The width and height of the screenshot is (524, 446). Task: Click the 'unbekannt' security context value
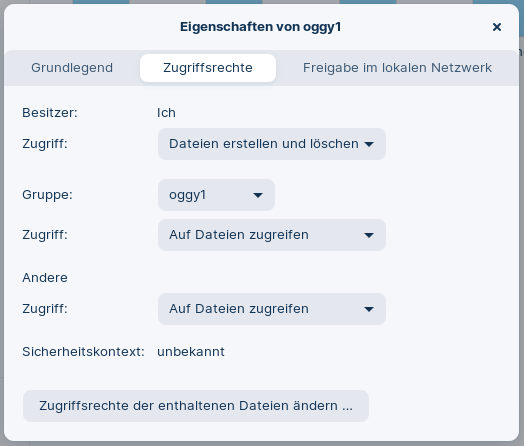pos(191,352)
